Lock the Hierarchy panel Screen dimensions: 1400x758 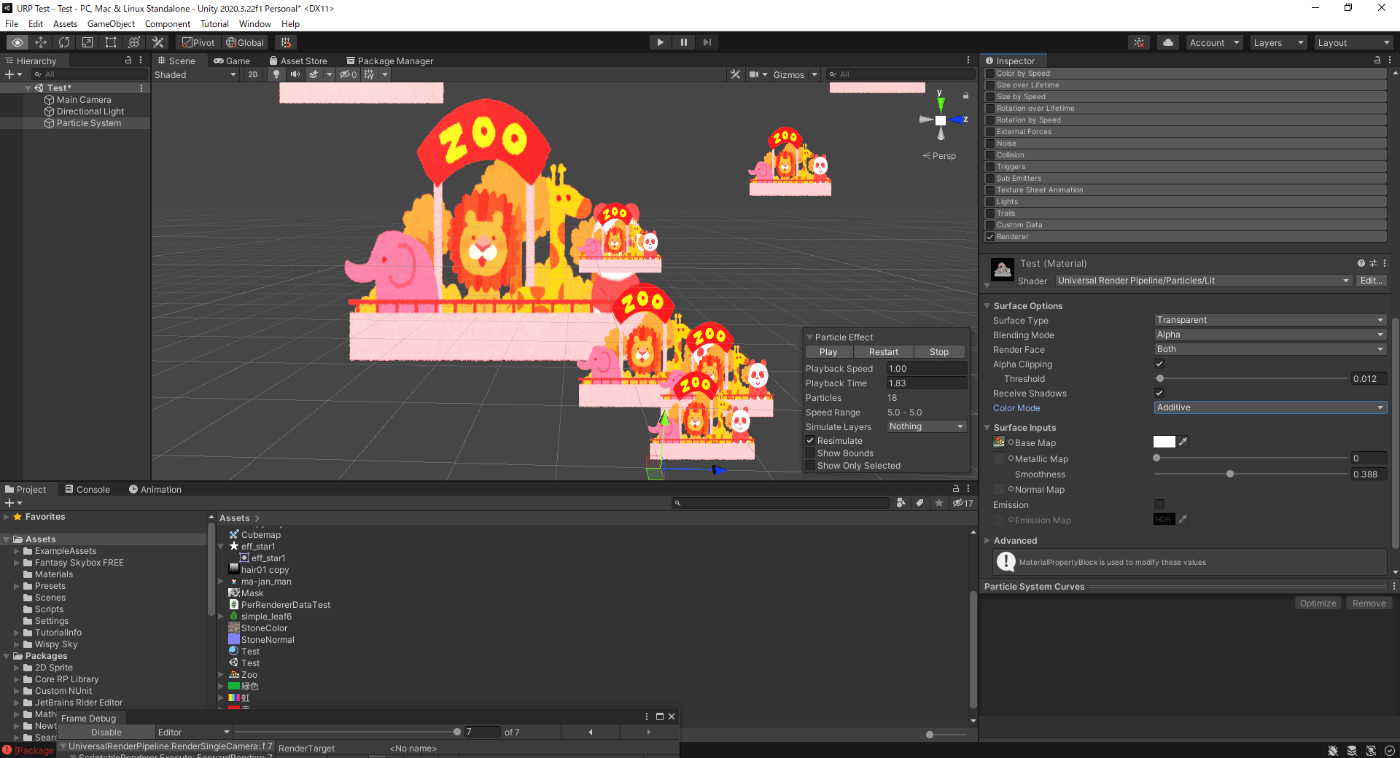[128, 60]
